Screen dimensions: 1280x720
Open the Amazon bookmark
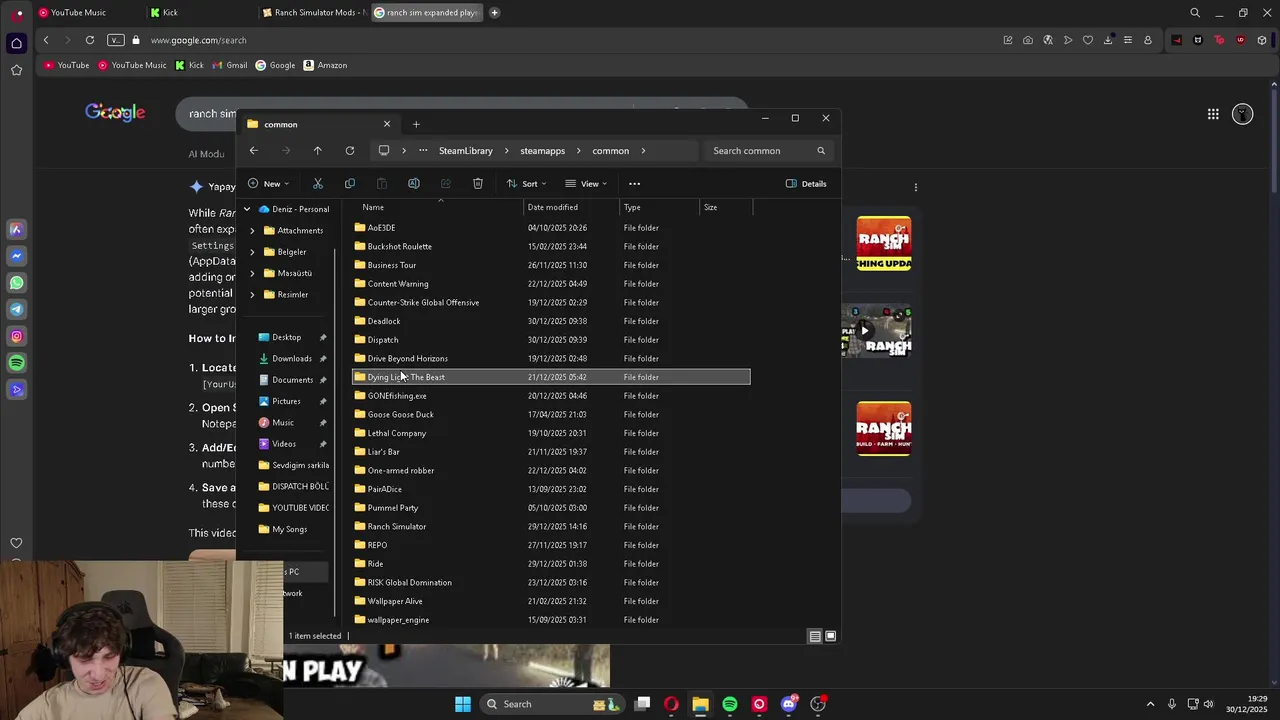[325, 65]
